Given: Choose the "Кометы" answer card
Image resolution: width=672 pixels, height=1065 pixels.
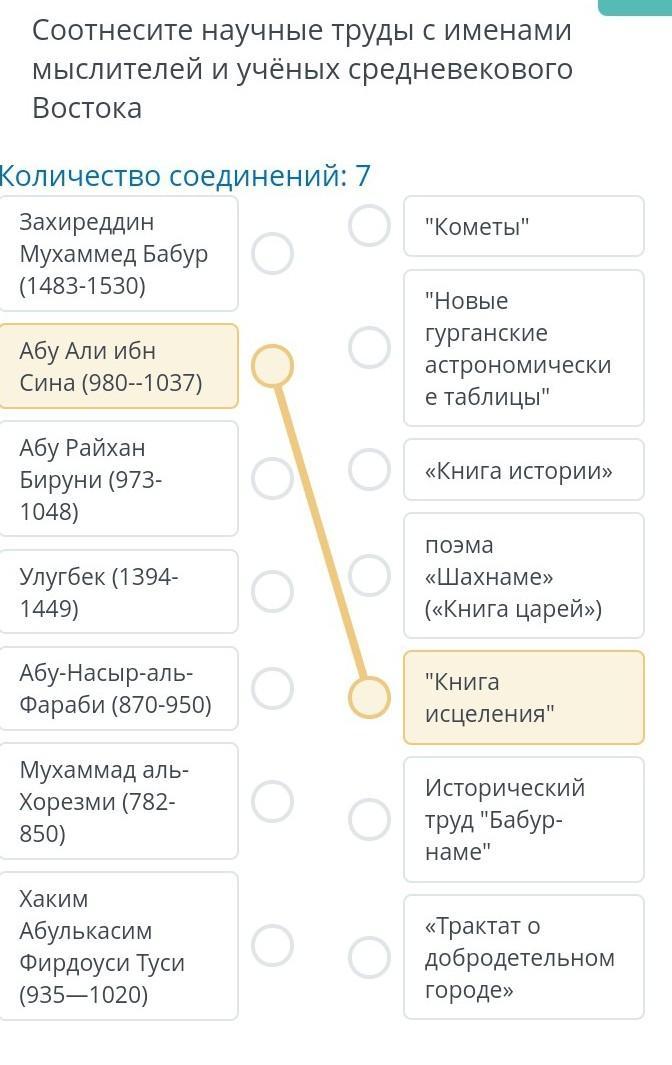Looking at the screenshot, I should 524,226.
